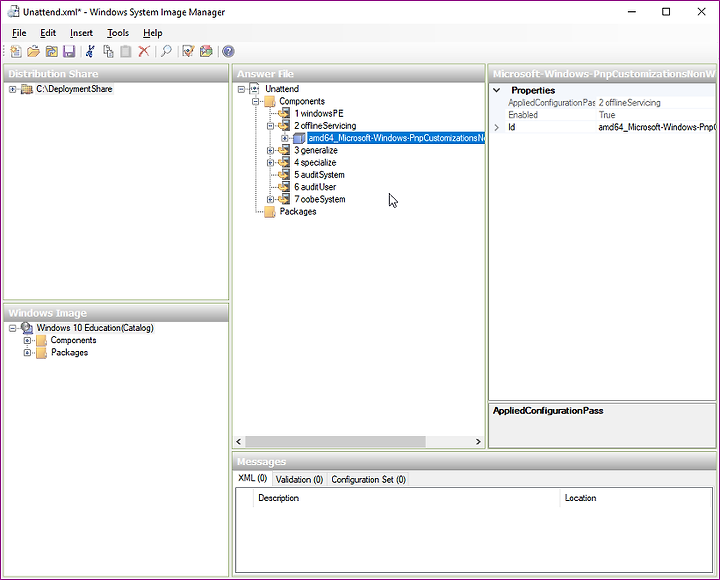Click the Location column header
720x580 pixels.
636,498
